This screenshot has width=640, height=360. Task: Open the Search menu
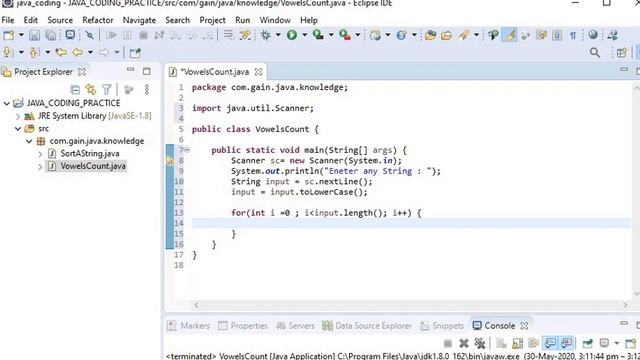click(178, 20)
